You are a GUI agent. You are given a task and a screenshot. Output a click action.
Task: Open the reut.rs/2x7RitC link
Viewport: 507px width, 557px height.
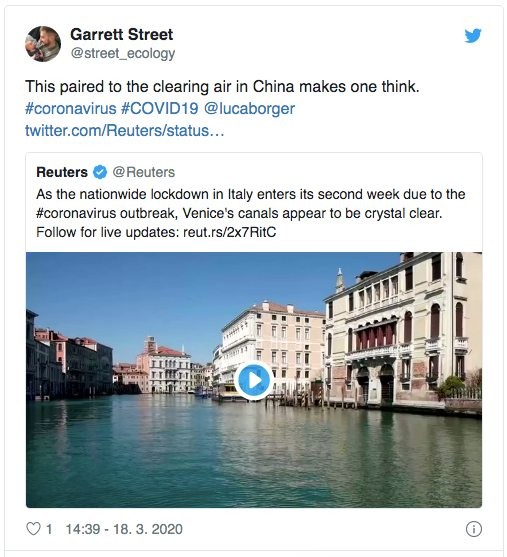(x=230, y=232)
